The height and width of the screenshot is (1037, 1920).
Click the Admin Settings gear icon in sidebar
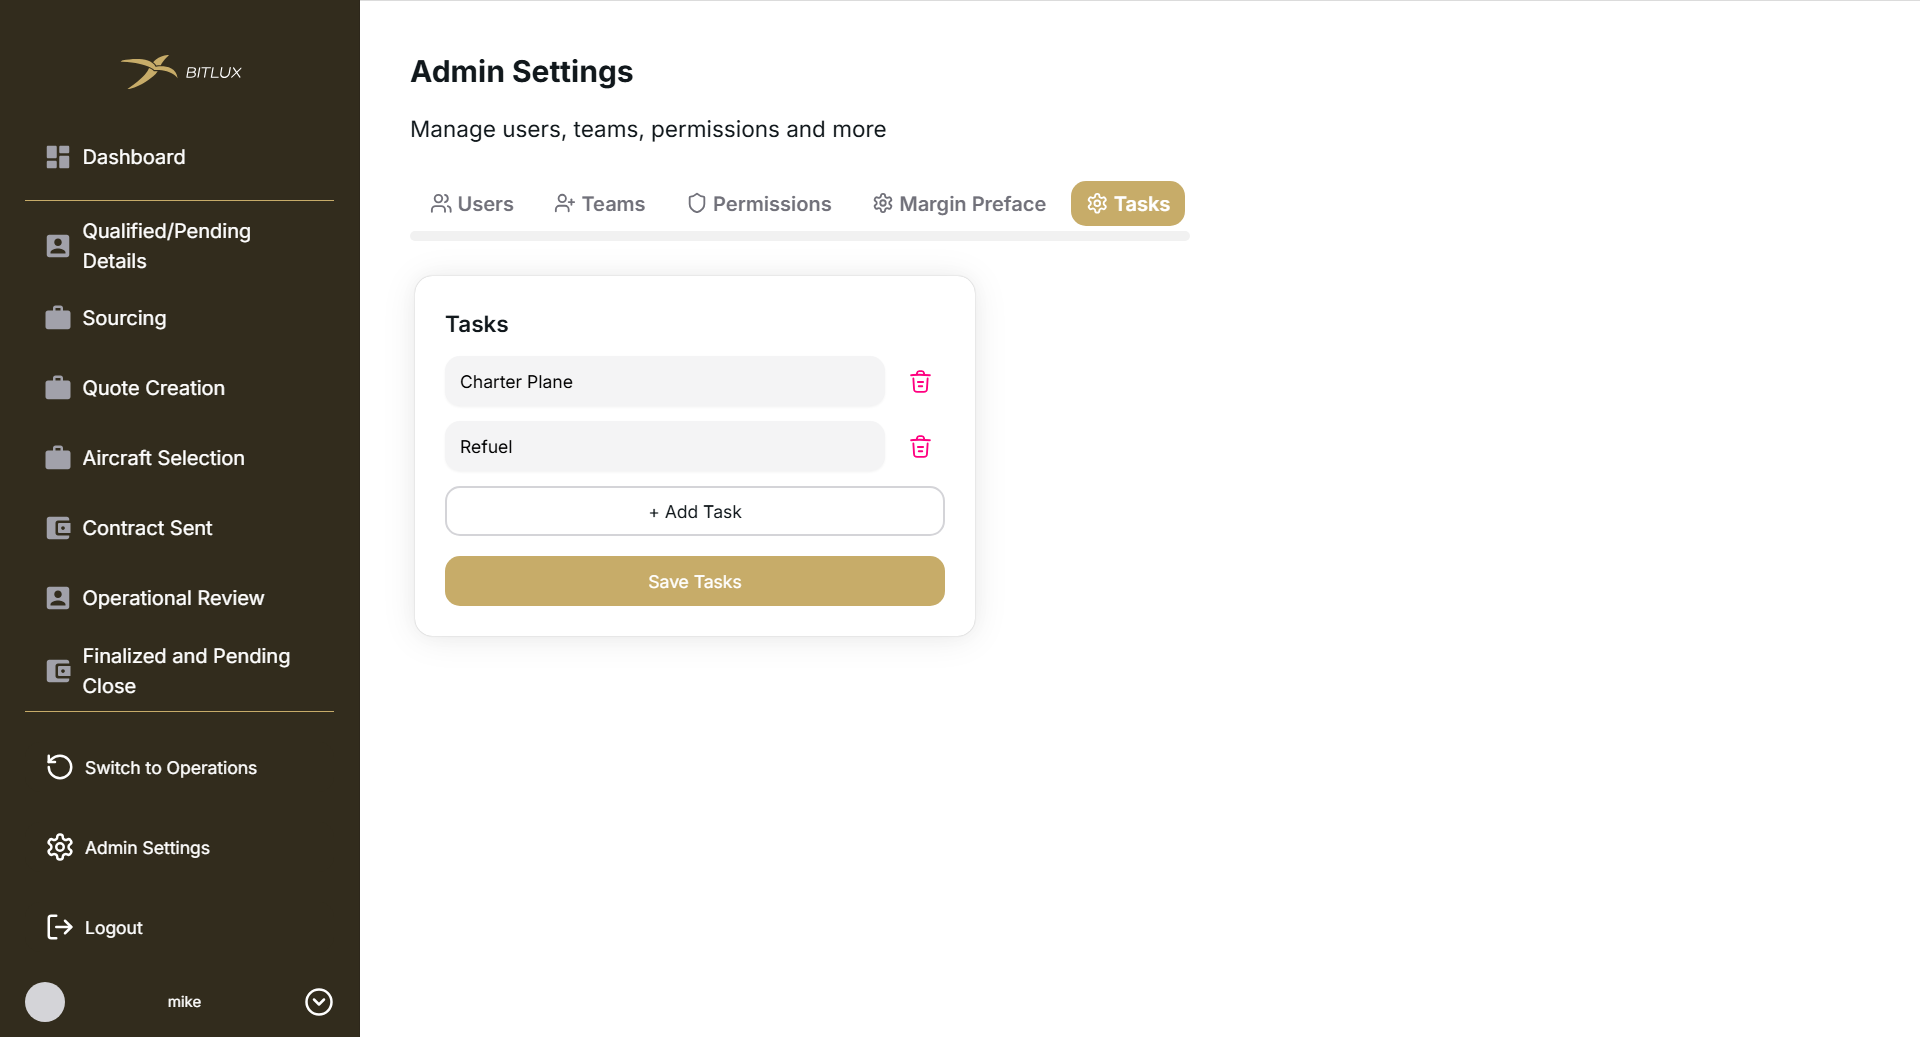(60, 847)
